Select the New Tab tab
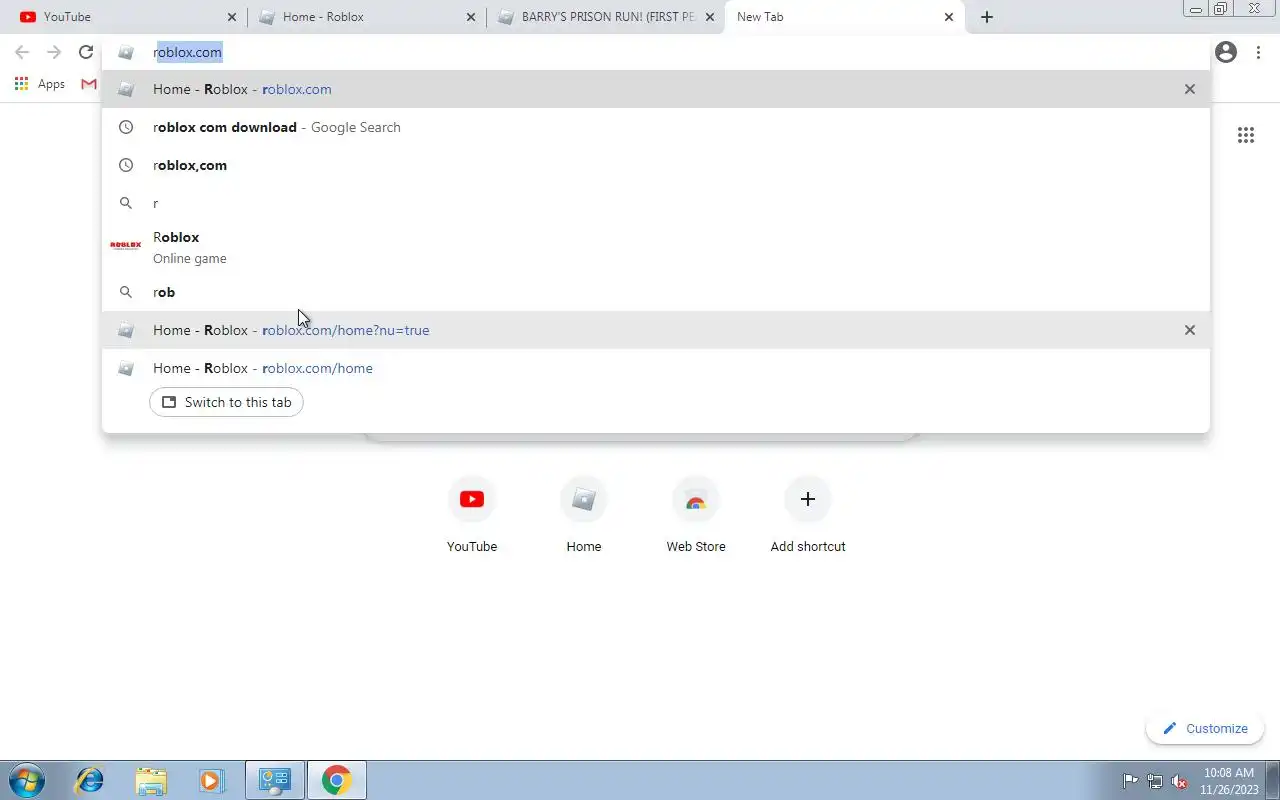 click(x=846, y=17)
